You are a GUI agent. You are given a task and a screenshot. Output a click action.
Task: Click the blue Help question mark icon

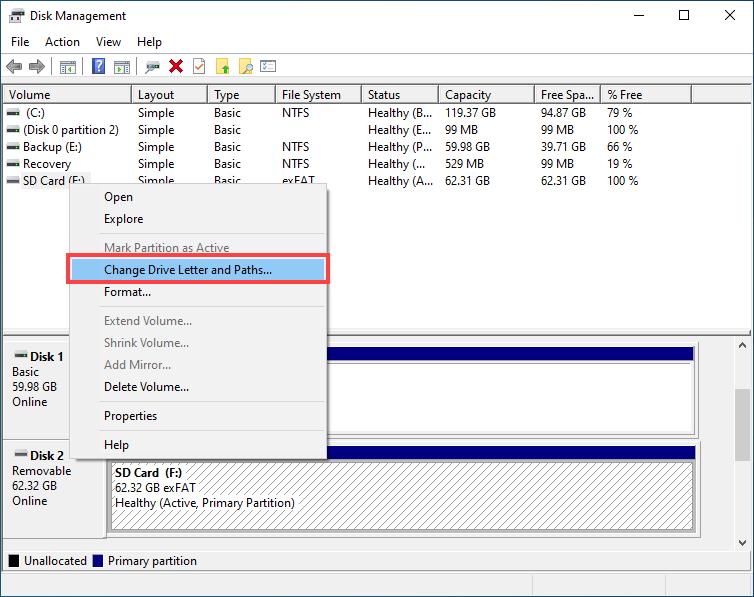(x=98, y=67)
